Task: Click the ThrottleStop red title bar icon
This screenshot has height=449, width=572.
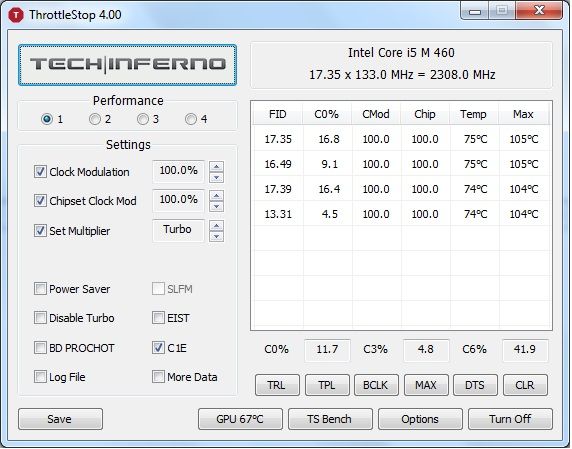Action: coord(16,15)
